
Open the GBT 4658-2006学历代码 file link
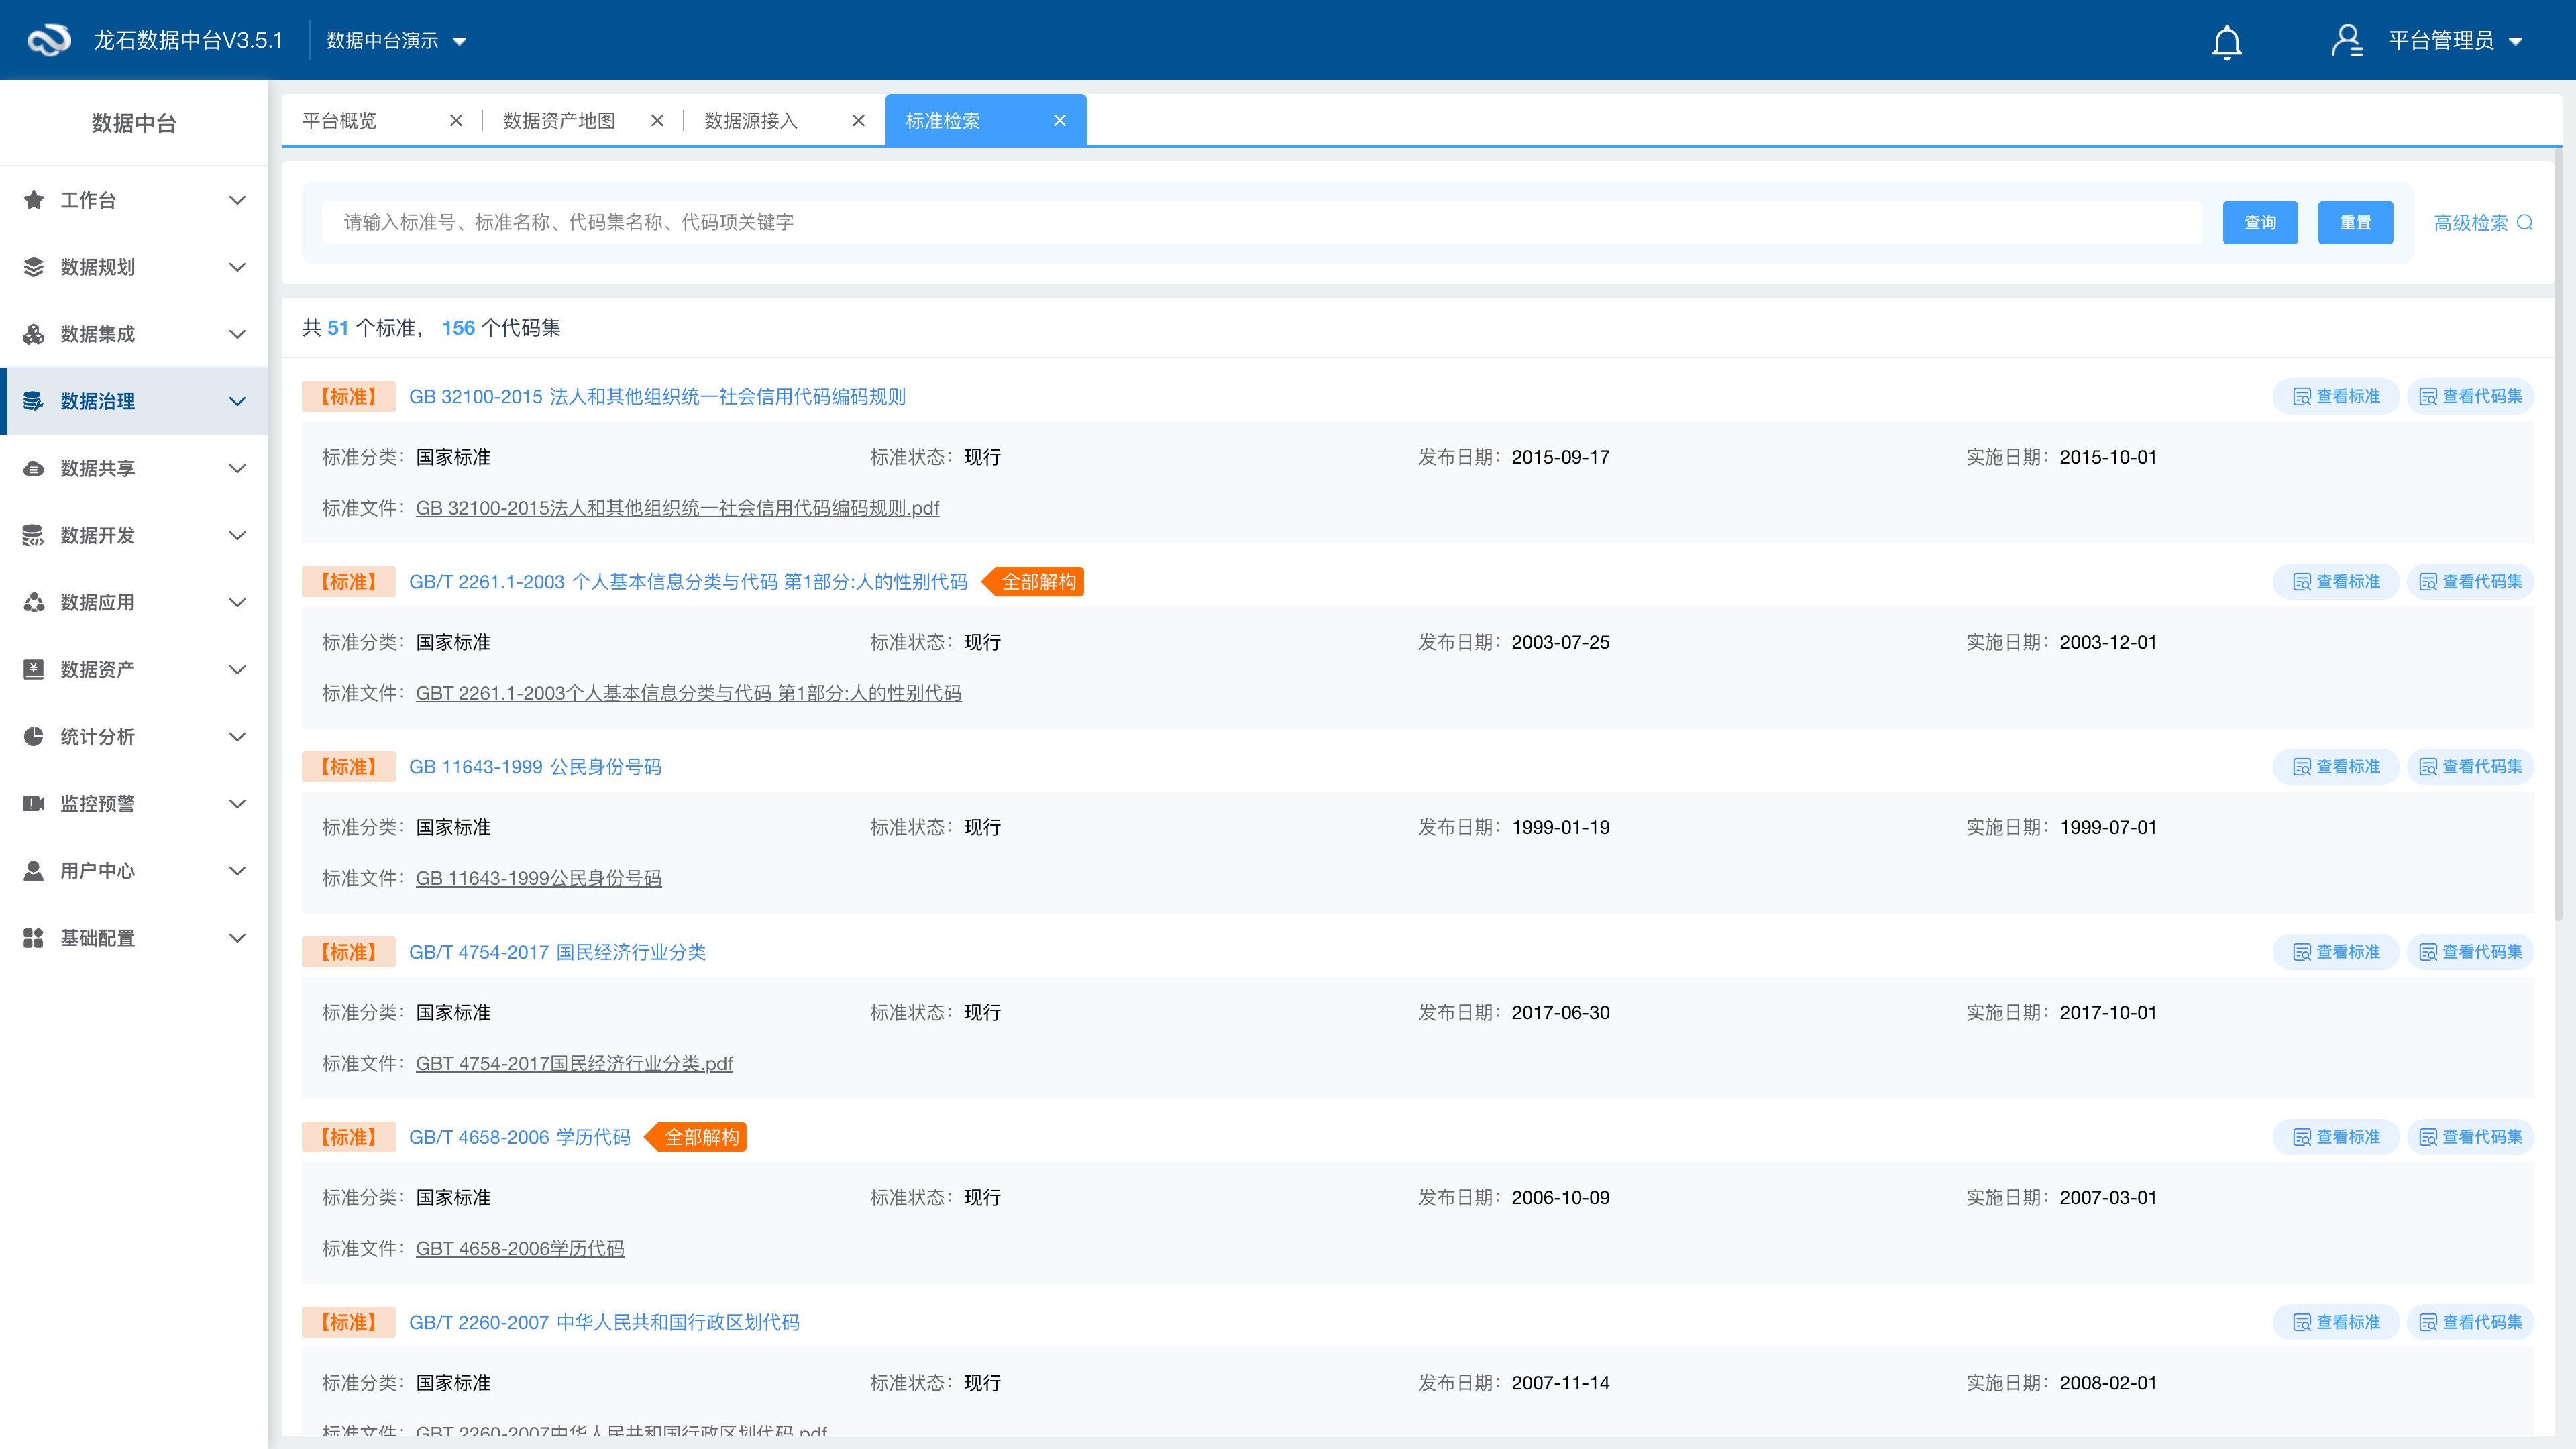coord(520,1248)
